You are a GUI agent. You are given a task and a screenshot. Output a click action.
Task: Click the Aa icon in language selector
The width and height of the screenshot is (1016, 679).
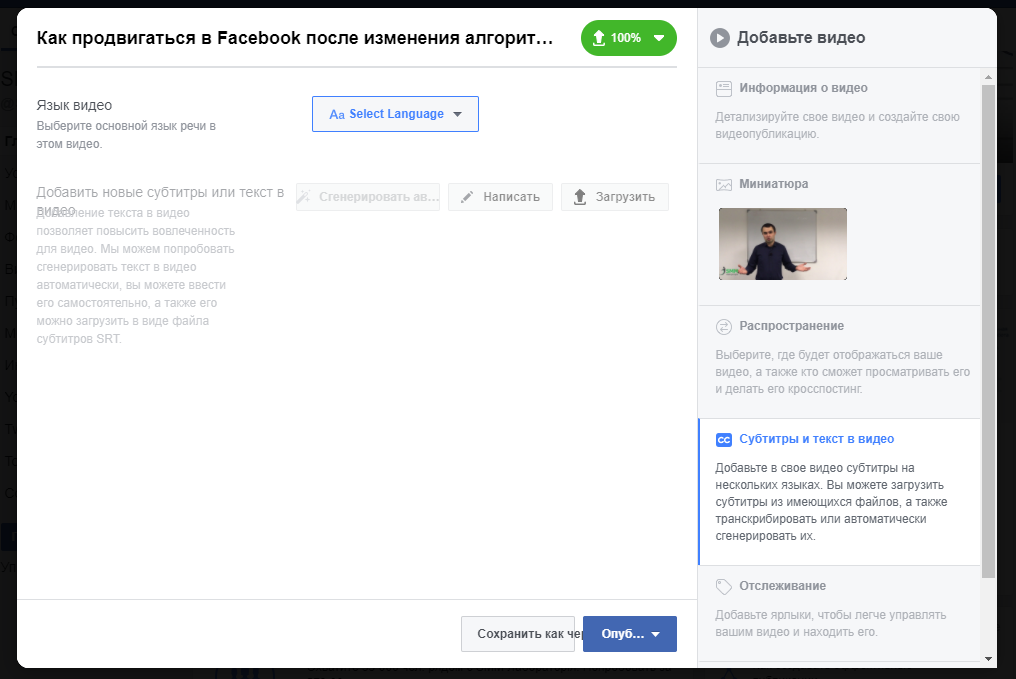337,115
